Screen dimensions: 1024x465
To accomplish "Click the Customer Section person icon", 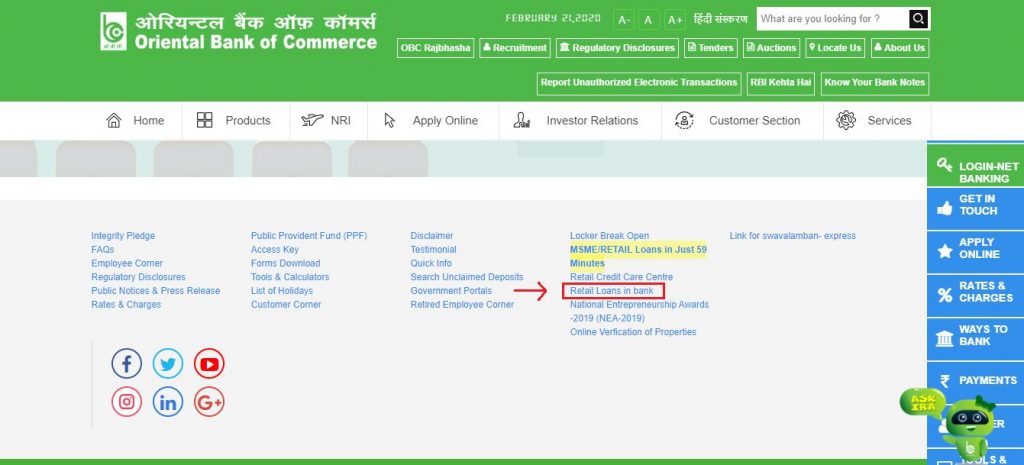I will click(684, 120).
